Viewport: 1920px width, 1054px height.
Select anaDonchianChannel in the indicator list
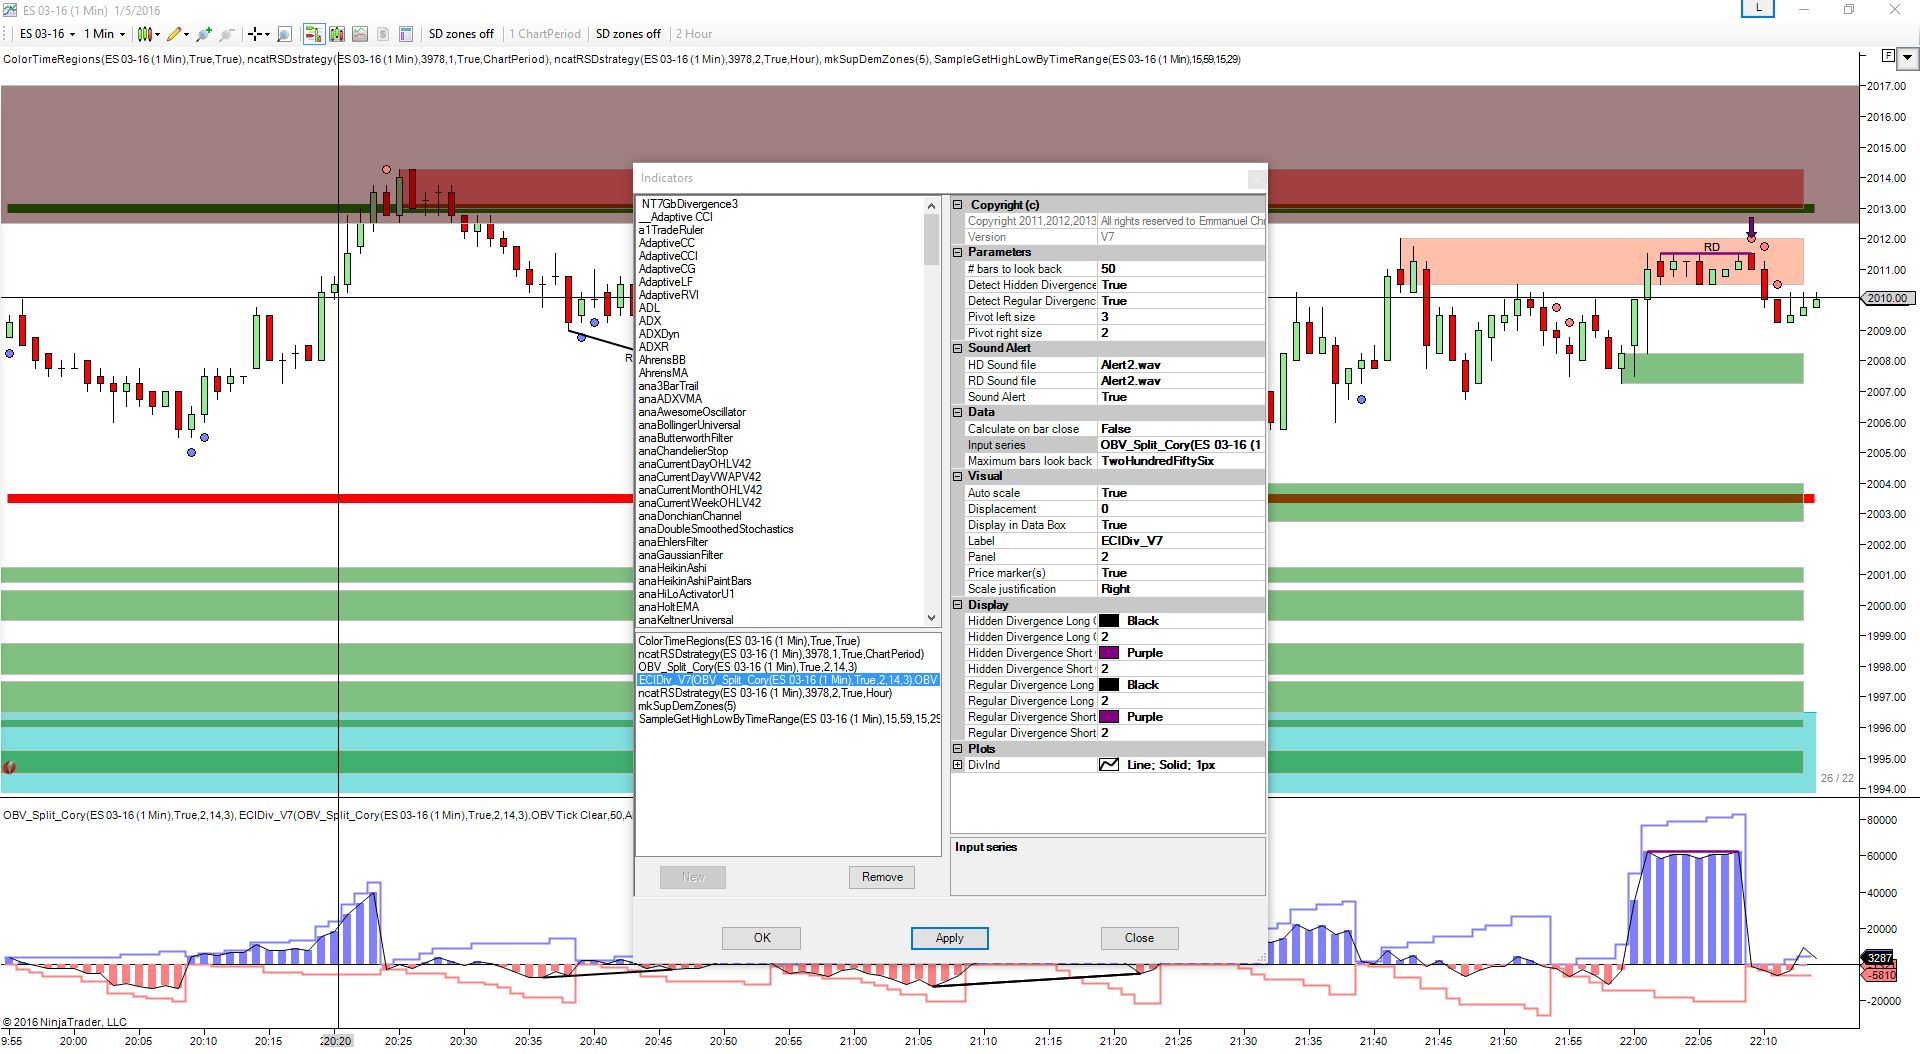click(690, 516)
